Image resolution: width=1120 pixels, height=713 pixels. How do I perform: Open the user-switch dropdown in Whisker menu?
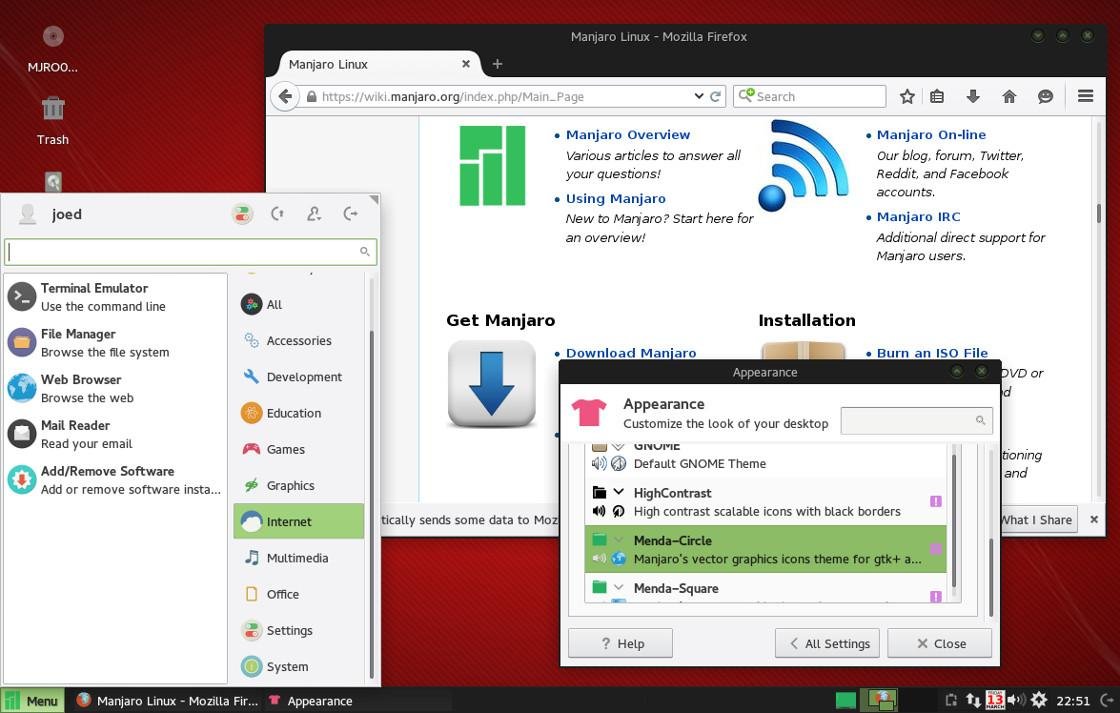click(314, 213)
